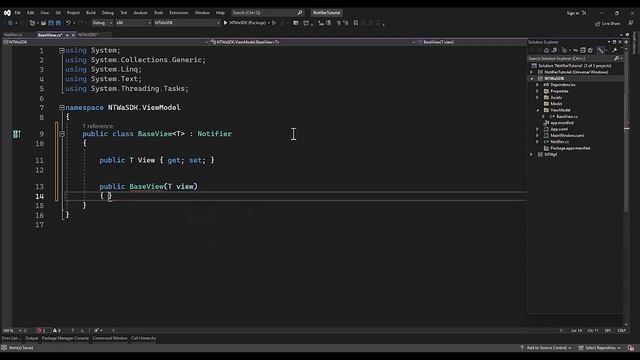Click the Home icon in Solution Explorer

pyautogui.click(x=546, y=50)
